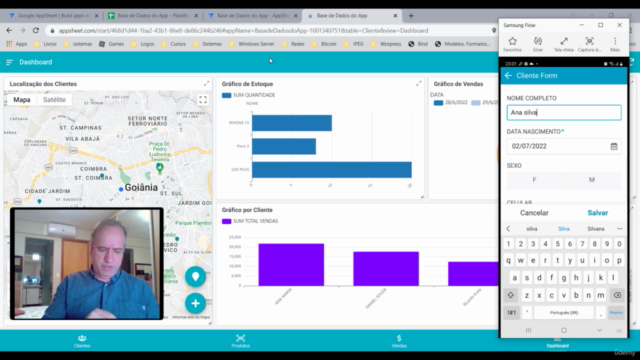Click SUM TOTAL VENDAS legend swatch

(x=227, y=221)
